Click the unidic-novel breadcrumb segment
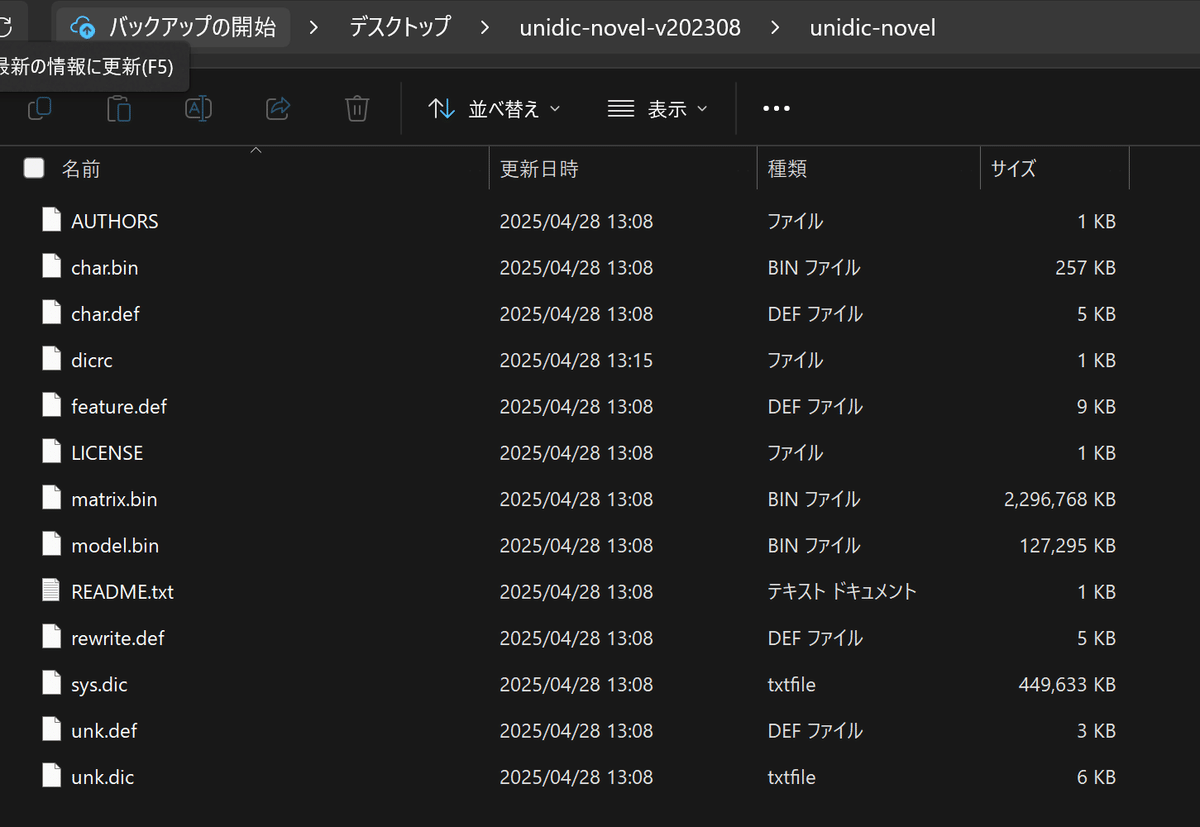This screenshot has height=827, width=1200. pyautogui.click(x=872, y=27)
